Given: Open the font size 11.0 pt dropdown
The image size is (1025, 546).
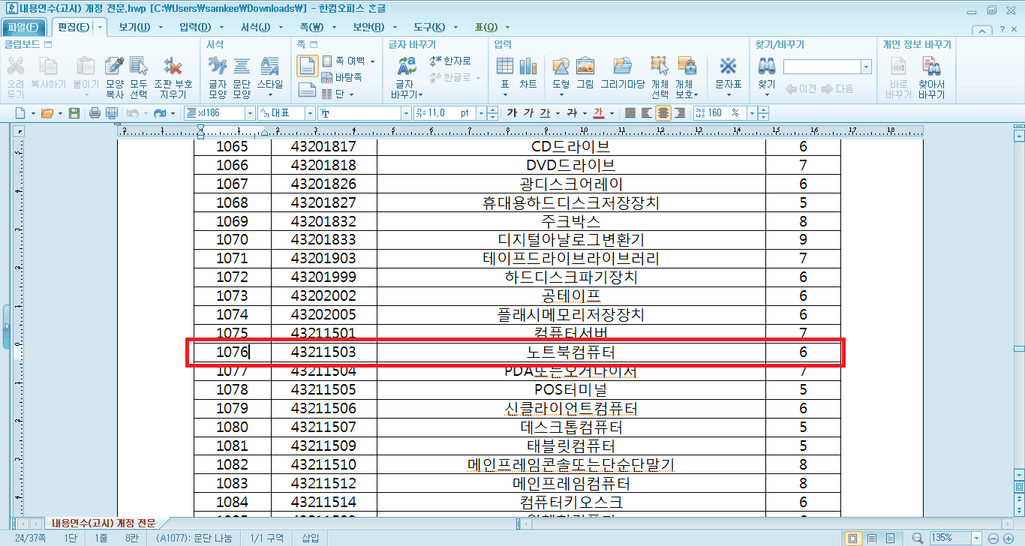Looking at the screenshot, I should (x=479, y=113).
